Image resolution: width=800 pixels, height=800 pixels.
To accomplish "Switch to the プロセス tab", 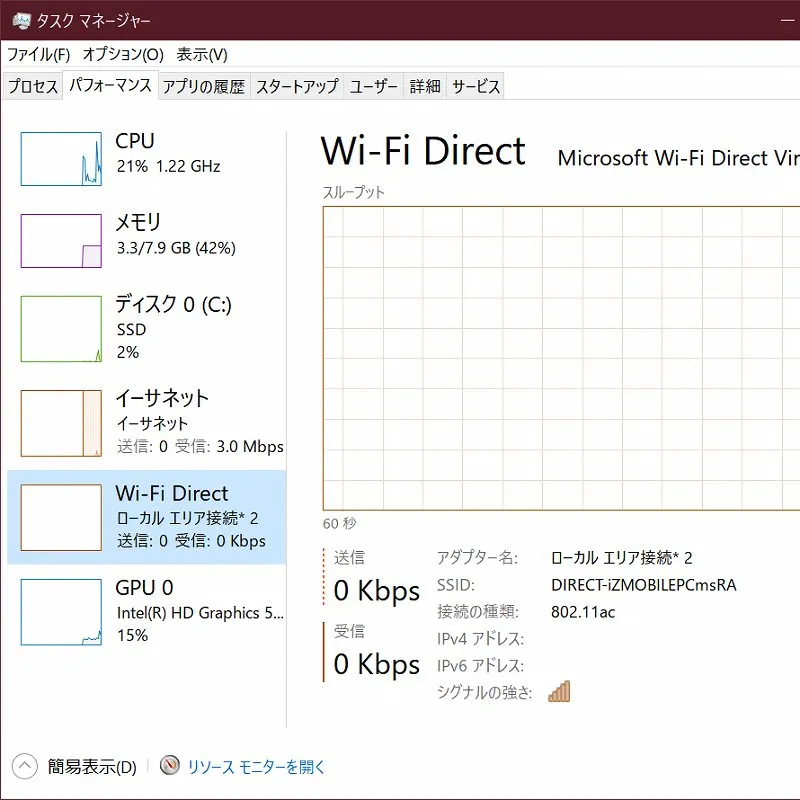I will pos(33,86).
